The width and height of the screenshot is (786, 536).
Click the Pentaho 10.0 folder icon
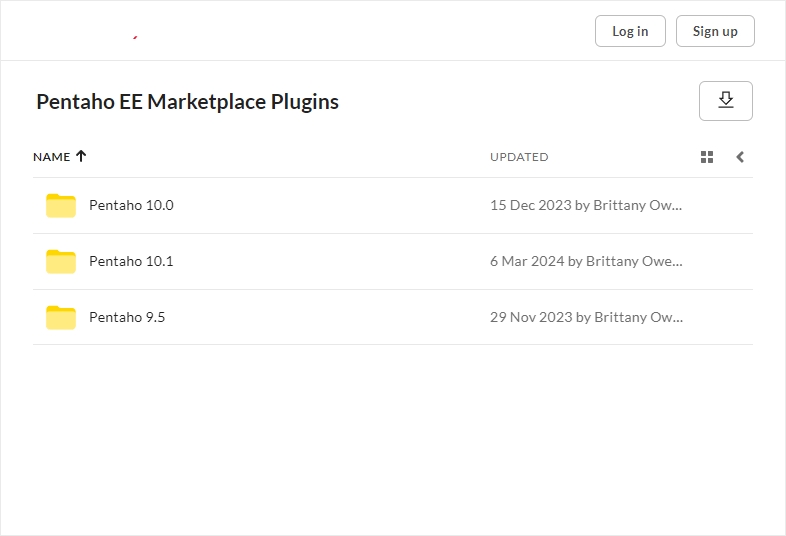click(x=61, y=205)
